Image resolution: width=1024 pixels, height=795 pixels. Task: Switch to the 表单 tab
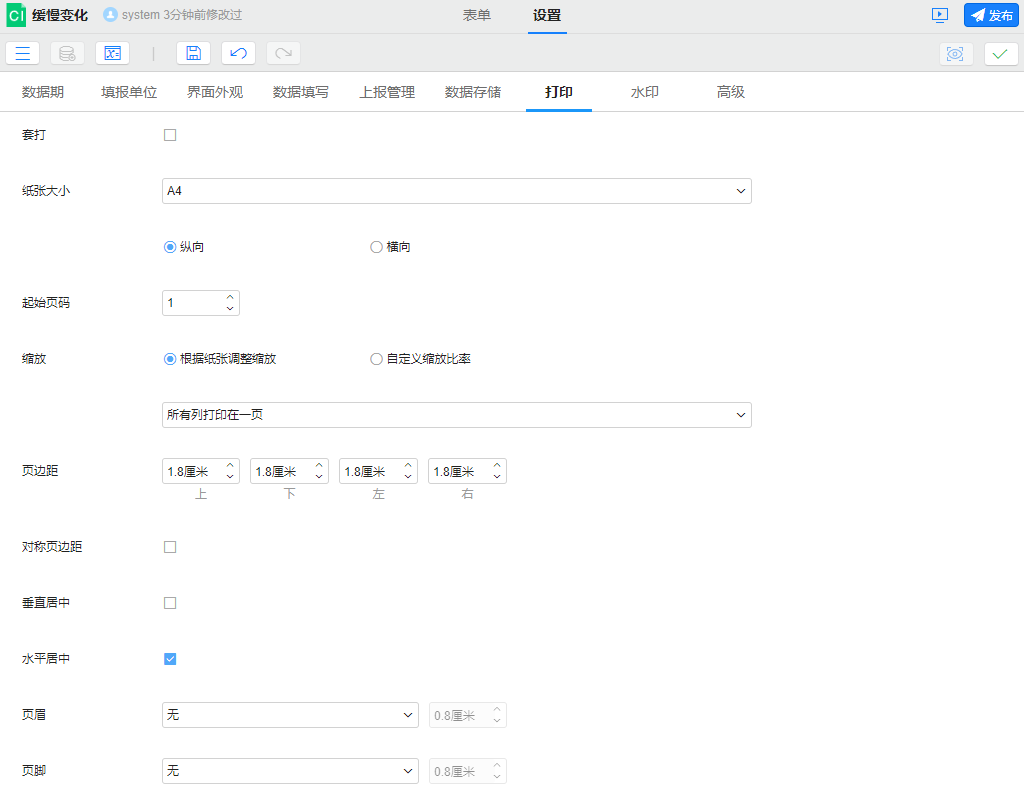pyautogui.click(x=476, y=15)
